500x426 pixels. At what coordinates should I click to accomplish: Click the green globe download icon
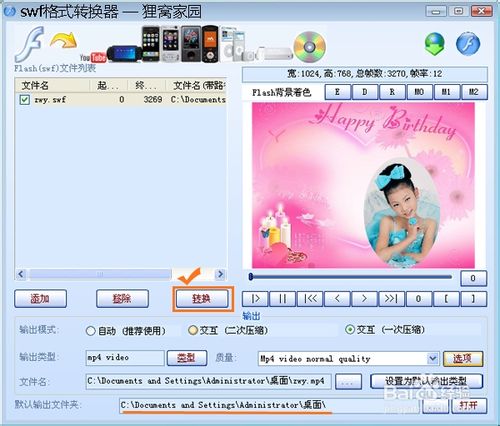pos(435,44)
